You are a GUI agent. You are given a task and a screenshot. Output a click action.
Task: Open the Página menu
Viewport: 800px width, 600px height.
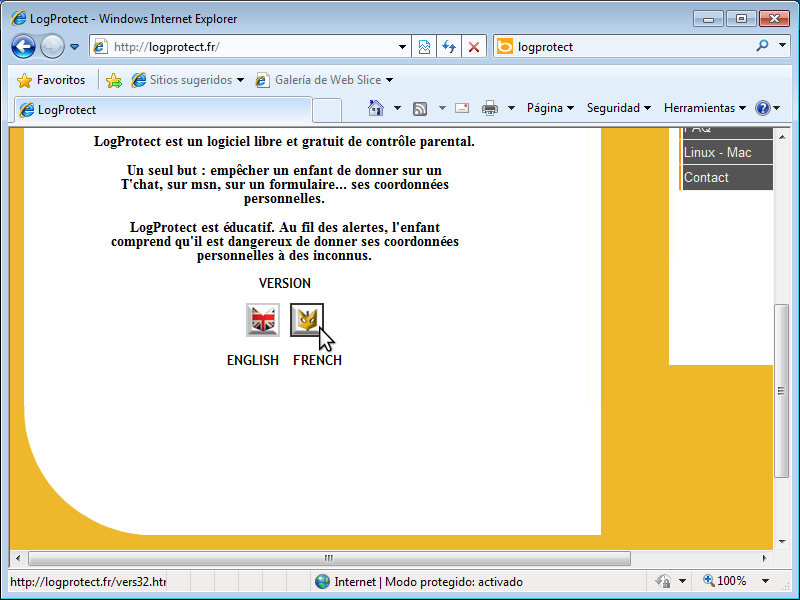[551, 108]
